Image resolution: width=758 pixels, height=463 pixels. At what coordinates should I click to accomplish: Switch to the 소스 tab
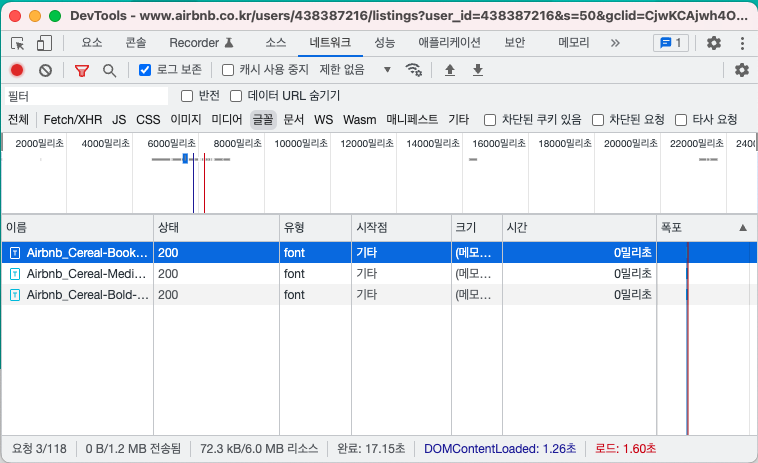tap(276, 43)
